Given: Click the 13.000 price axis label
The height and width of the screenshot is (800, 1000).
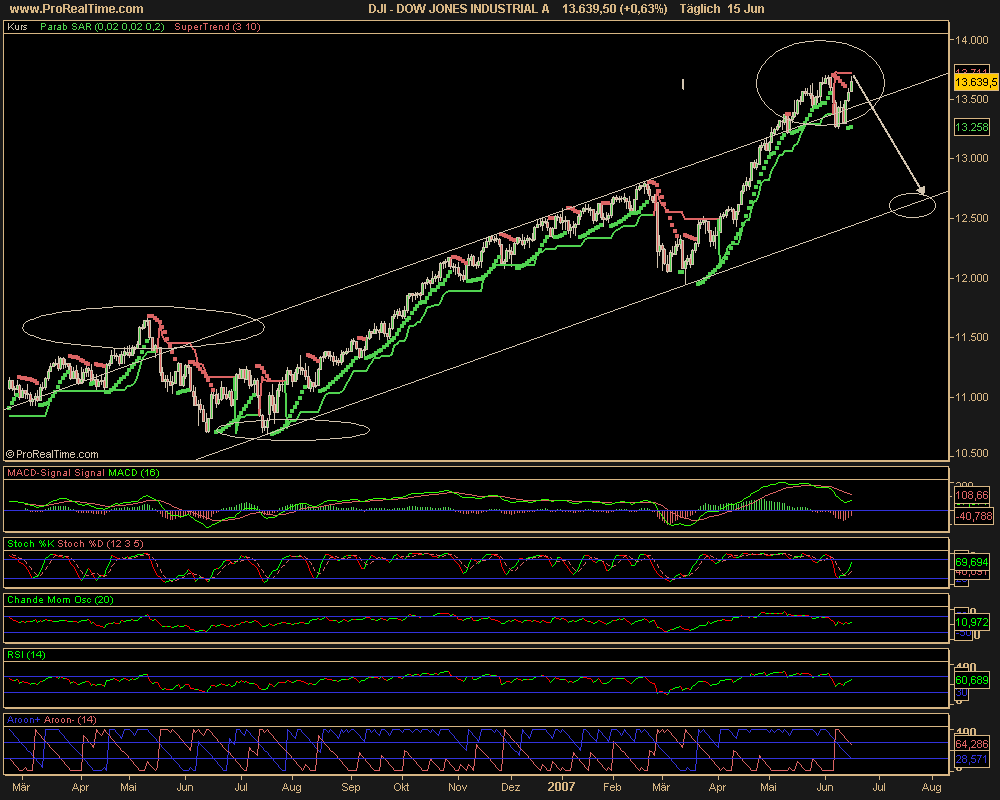Looking at the screenshot, I should (x=971, y=158).
